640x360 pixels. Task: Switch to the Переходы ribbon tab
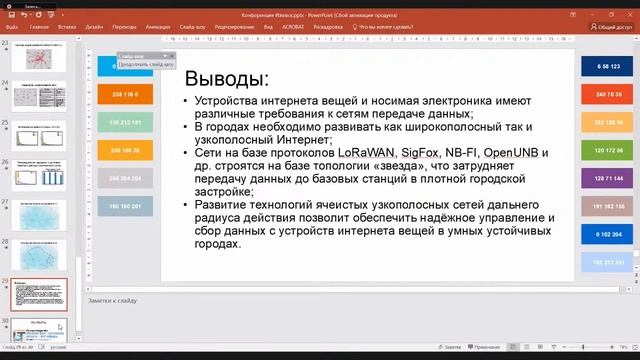pyautogui.click(x=124, y=27)
